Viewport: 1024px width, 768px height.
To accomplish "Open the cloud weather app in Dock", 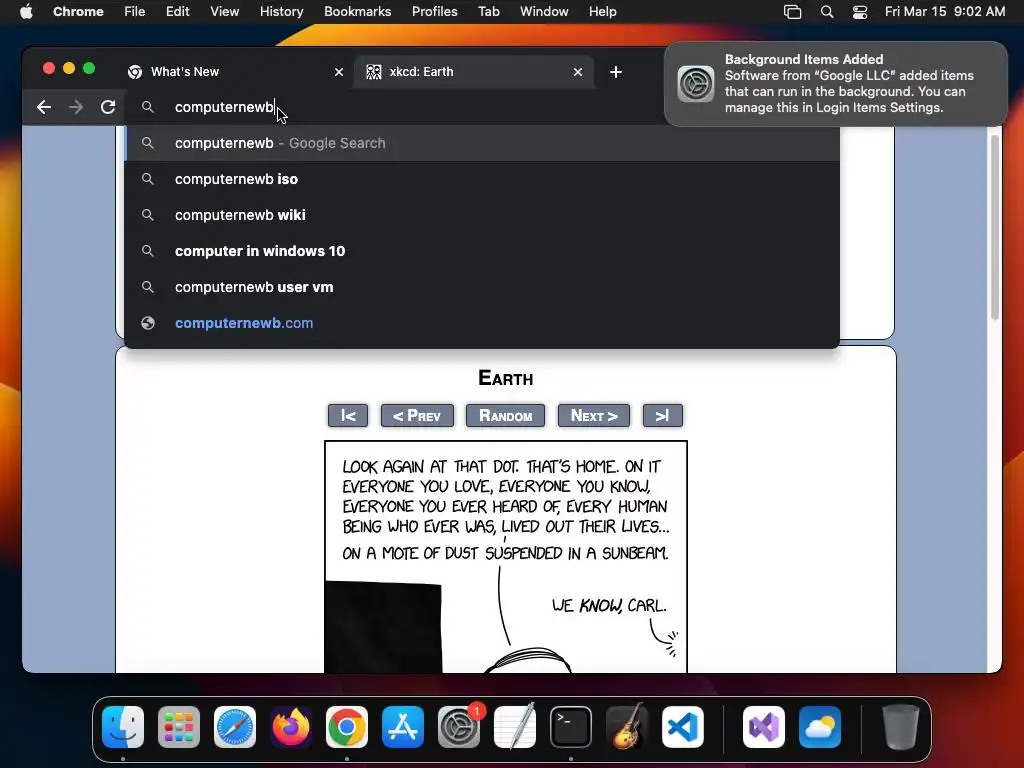I will (820, 727).
